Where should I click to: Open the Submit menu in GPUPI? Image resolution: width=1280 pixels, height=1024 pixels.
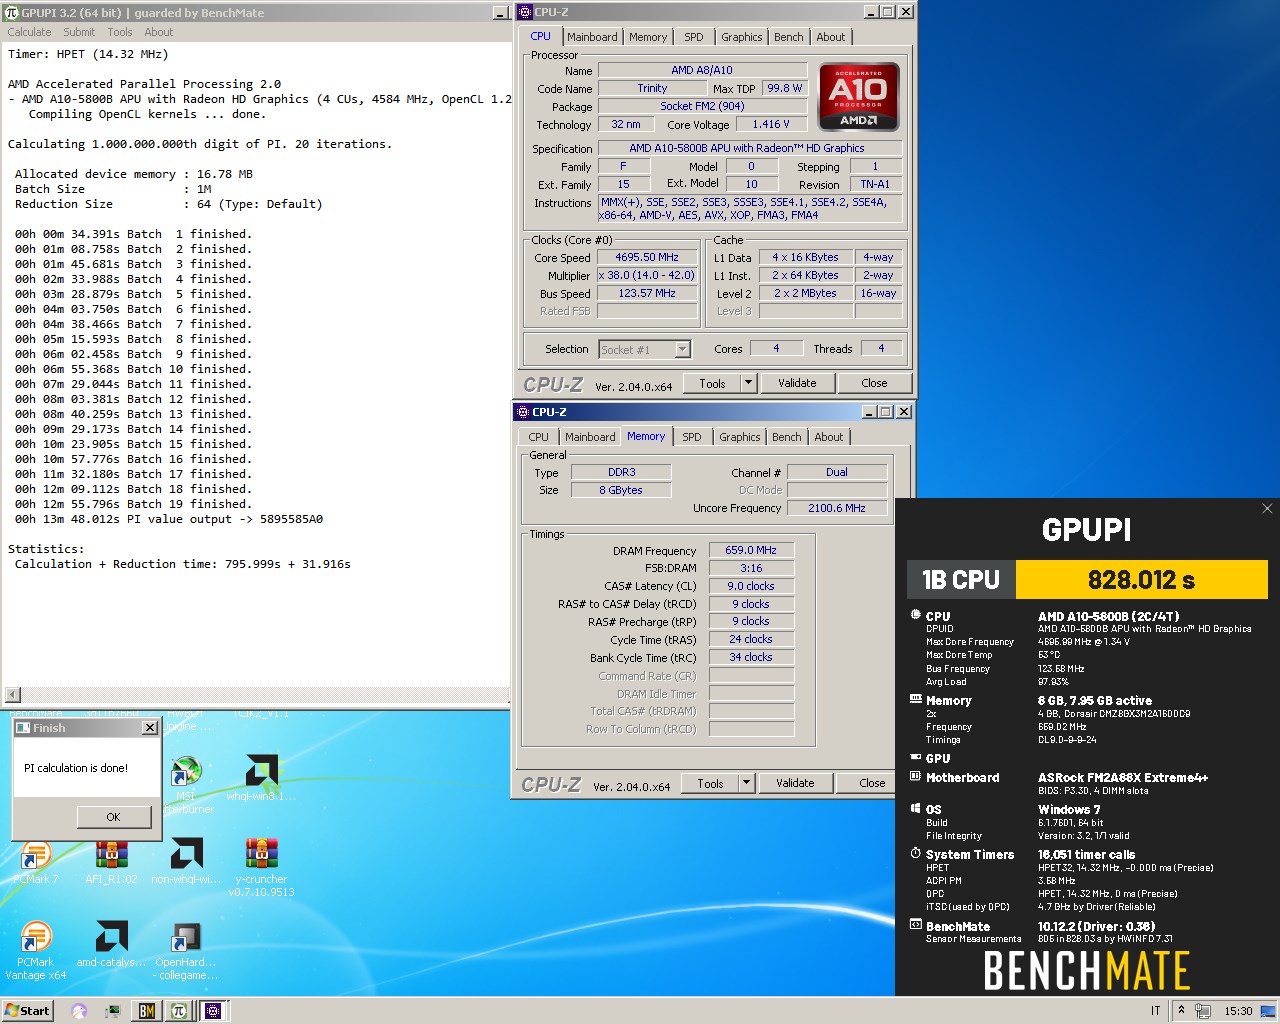tap(79, 32)
